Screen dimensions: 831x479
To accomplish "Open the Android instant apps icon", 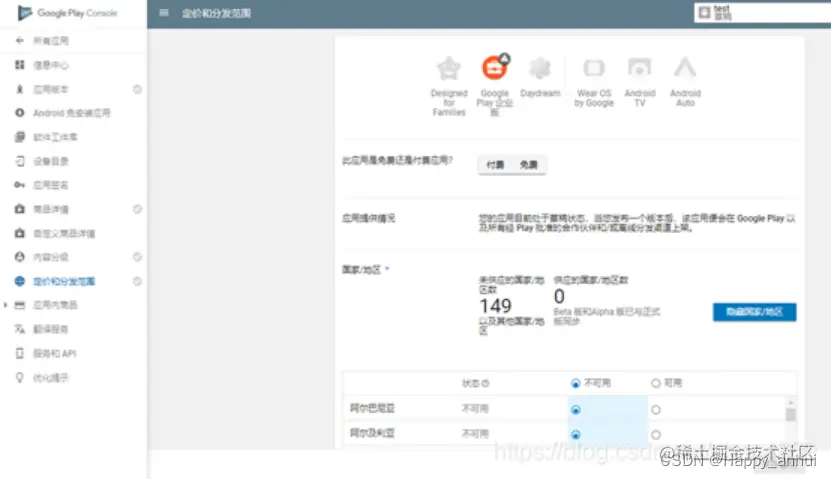I will [20, 113].
